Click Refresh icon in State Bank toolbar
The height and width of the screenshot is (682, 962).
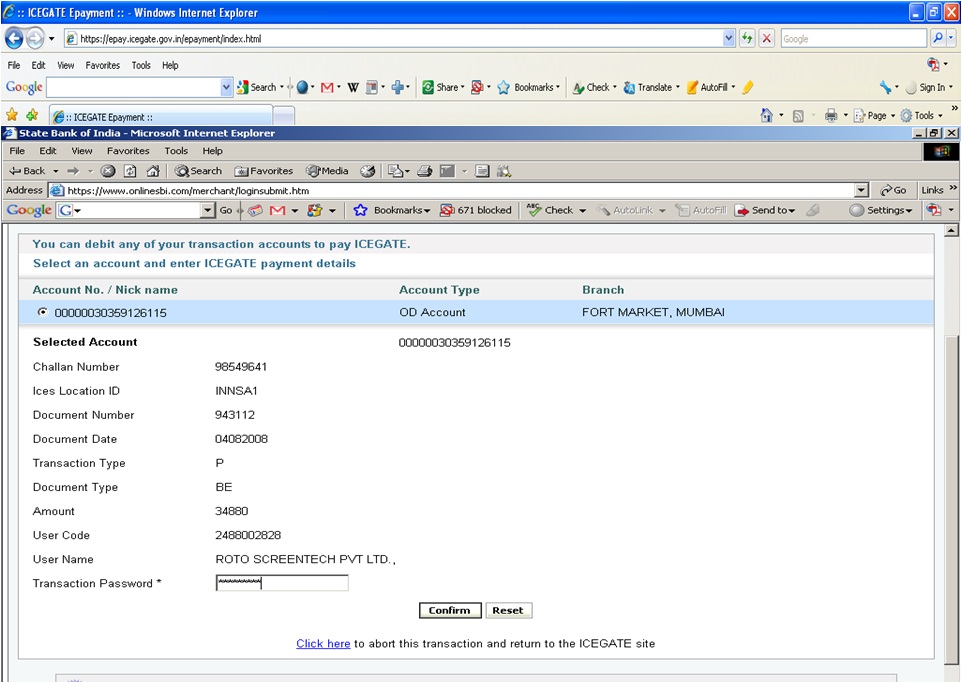pos(130,171)
